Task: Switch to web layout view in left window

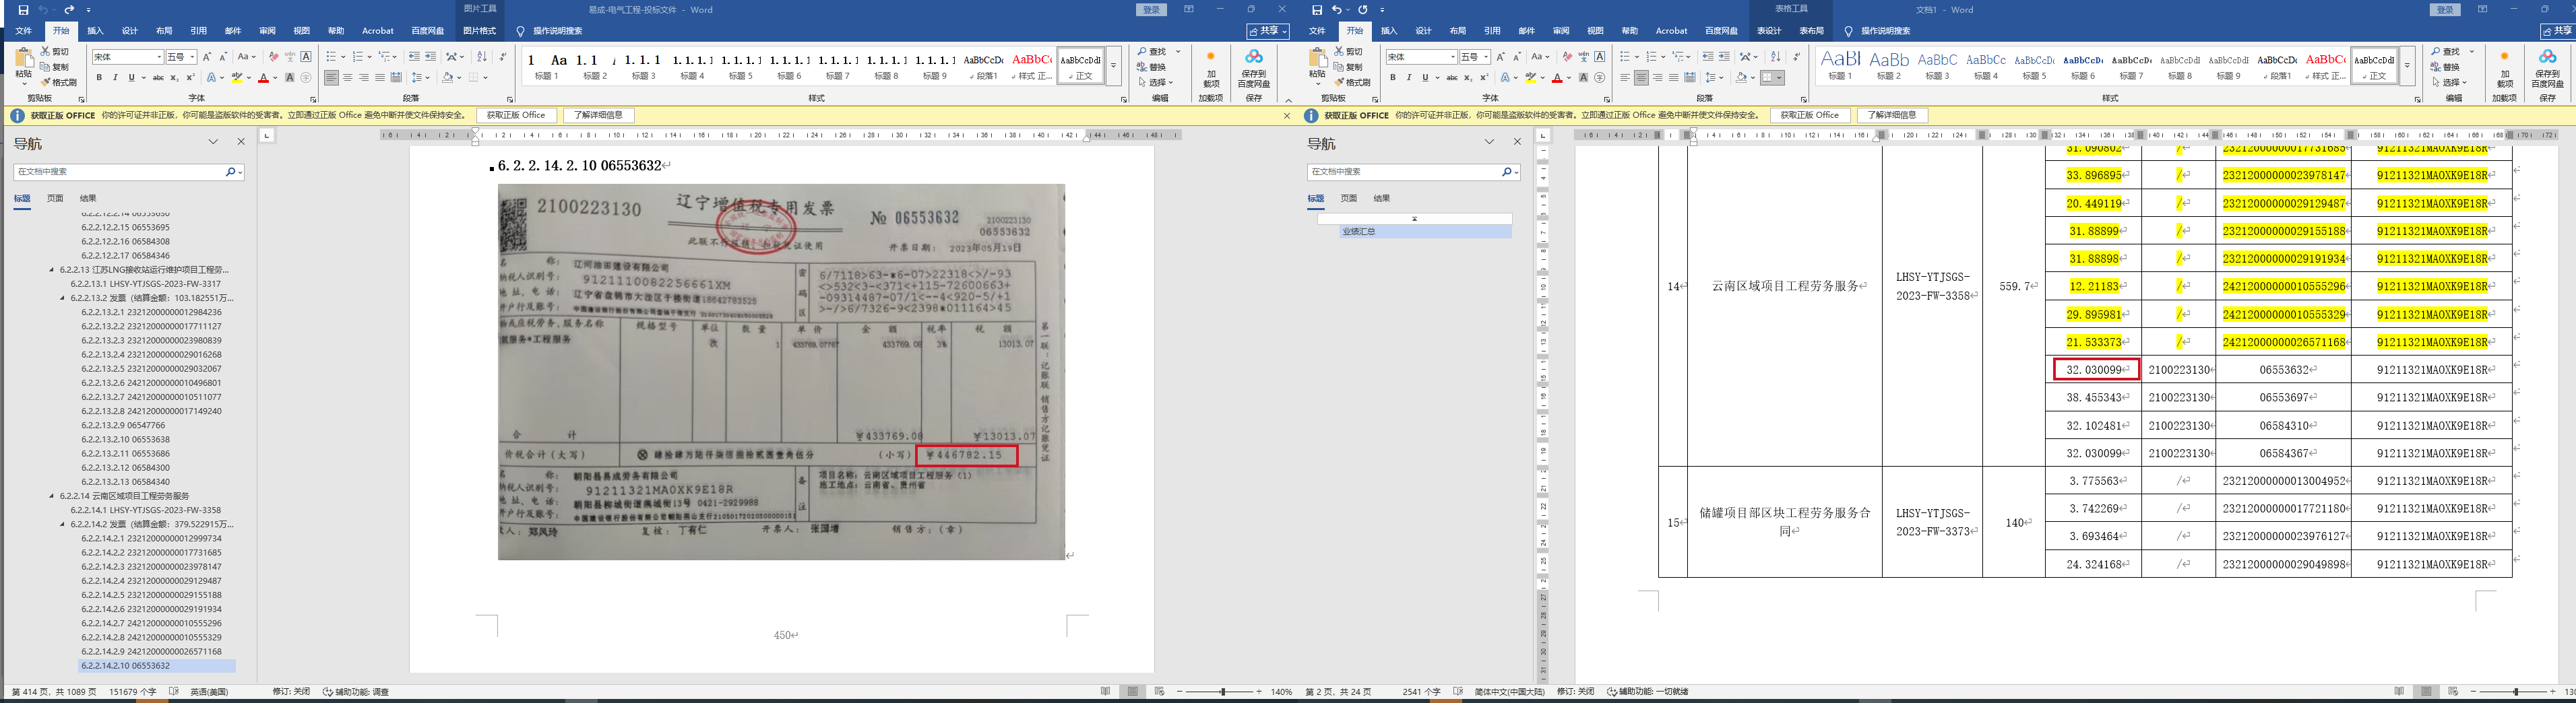Action: pos(1159,692)
